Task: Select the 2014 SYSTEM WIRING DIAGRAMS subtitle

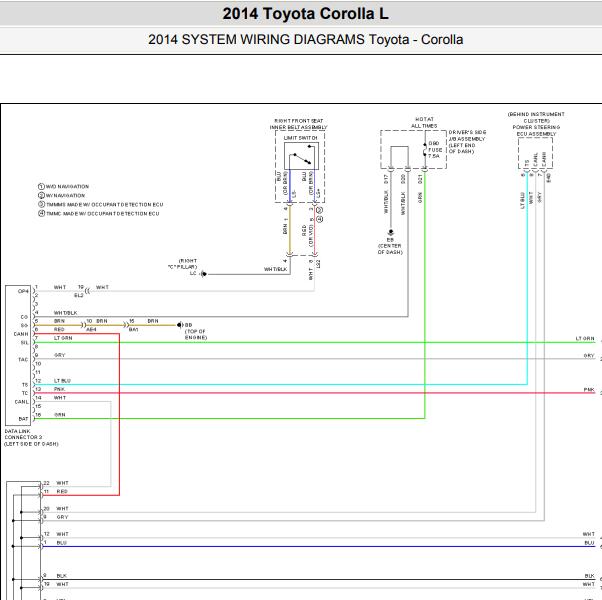Action: (306, 40)
